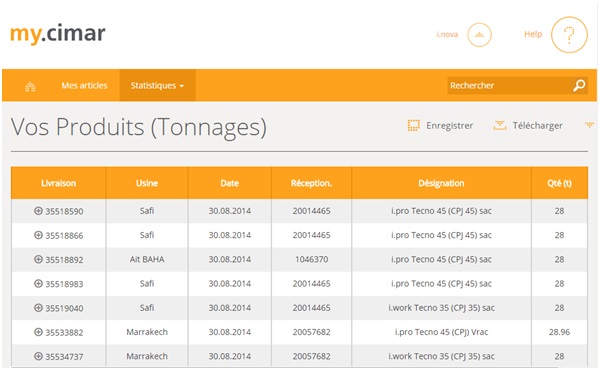Click the Help text link
The image size is (600, 370).
click(x=533, y=34)
